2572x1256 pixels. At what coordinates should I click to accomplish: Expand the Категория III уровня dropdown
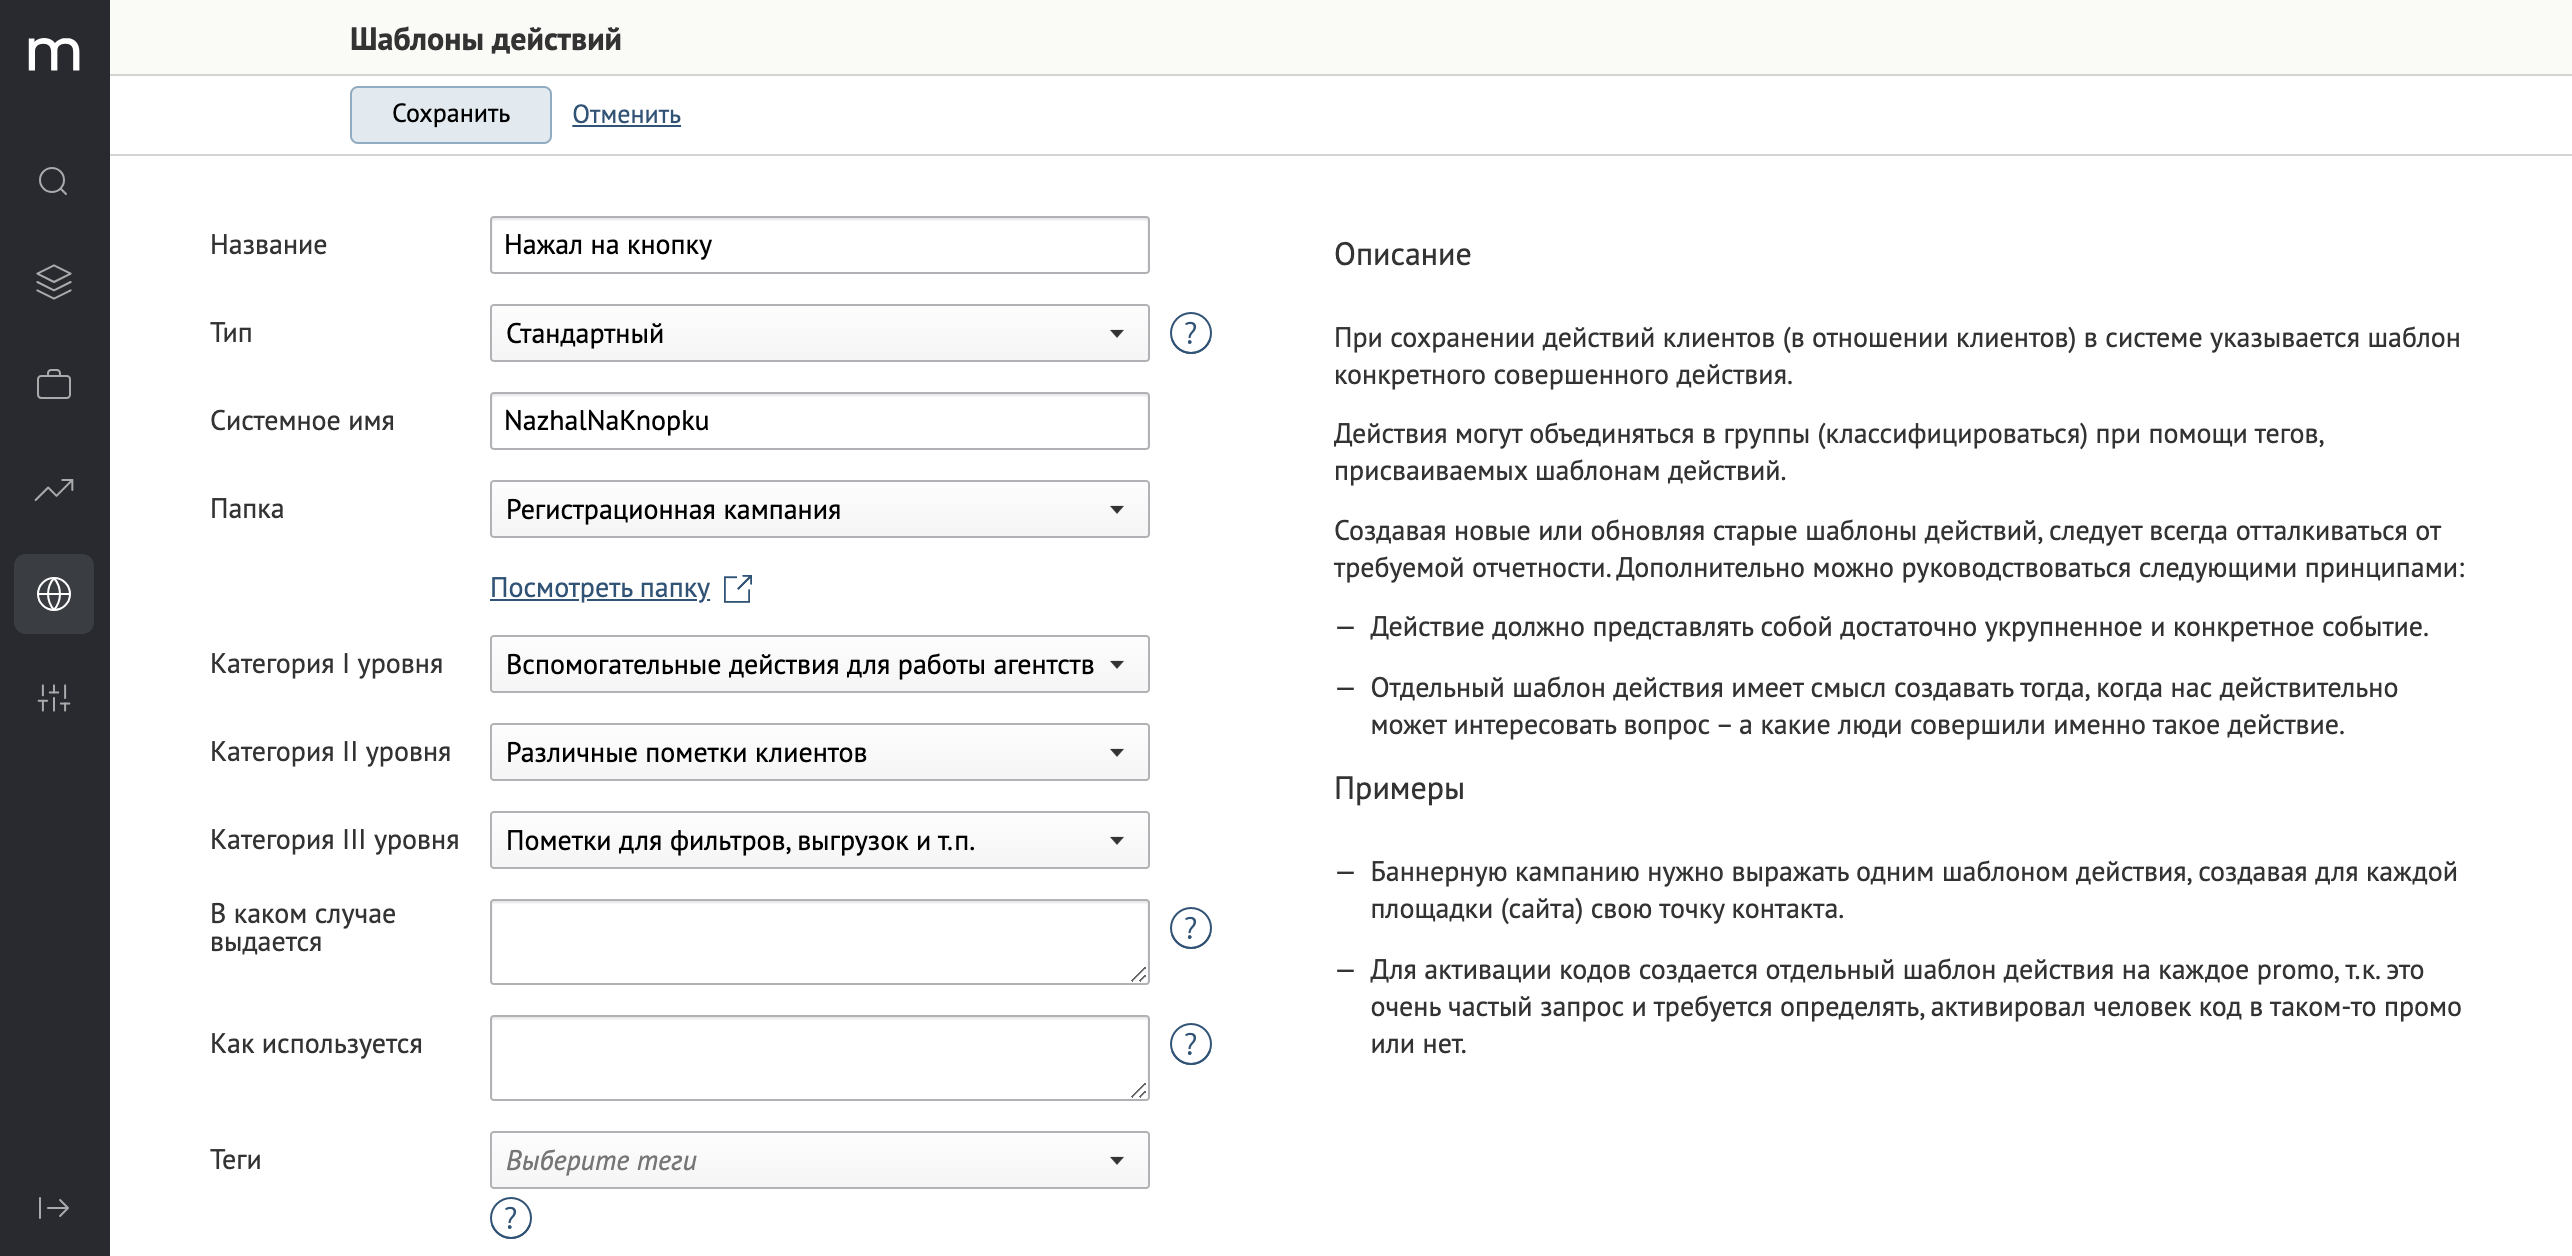pos(820,840)
